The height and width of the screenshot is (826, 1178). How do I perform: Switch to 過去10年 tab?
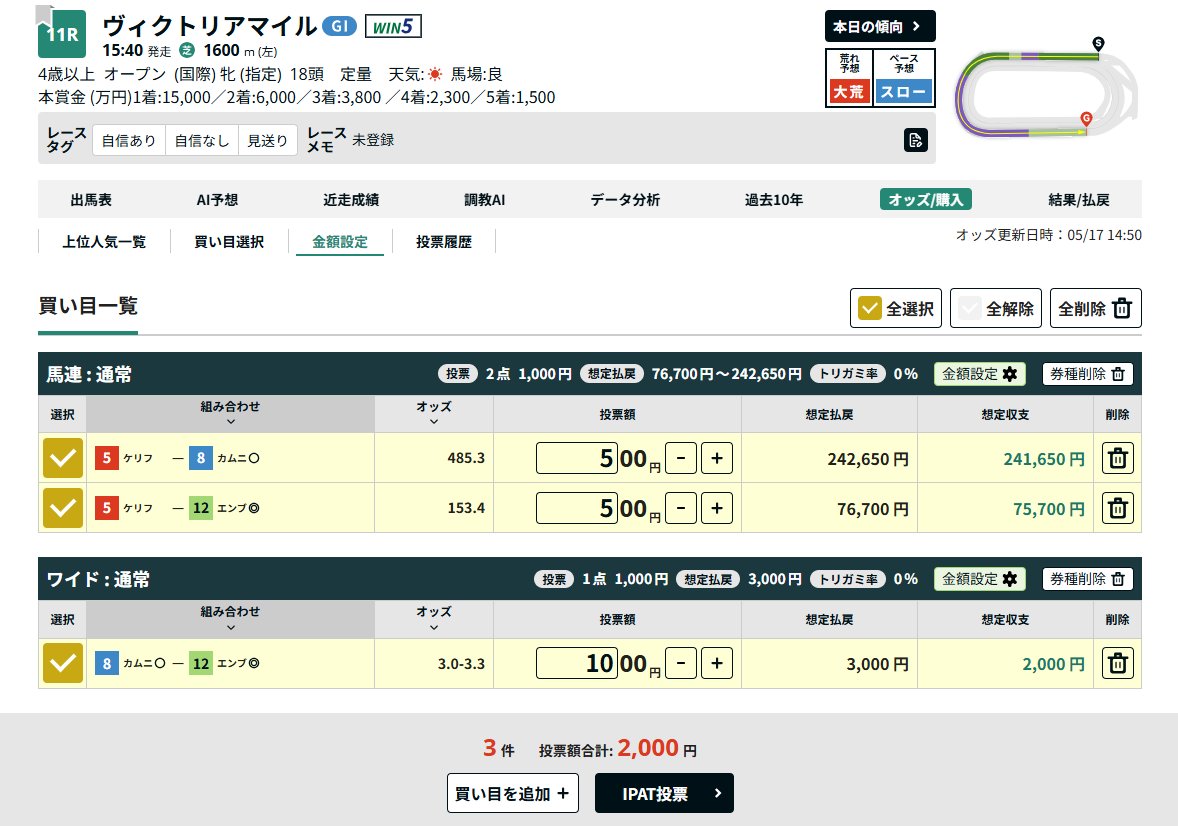click(x=774, y=200)
